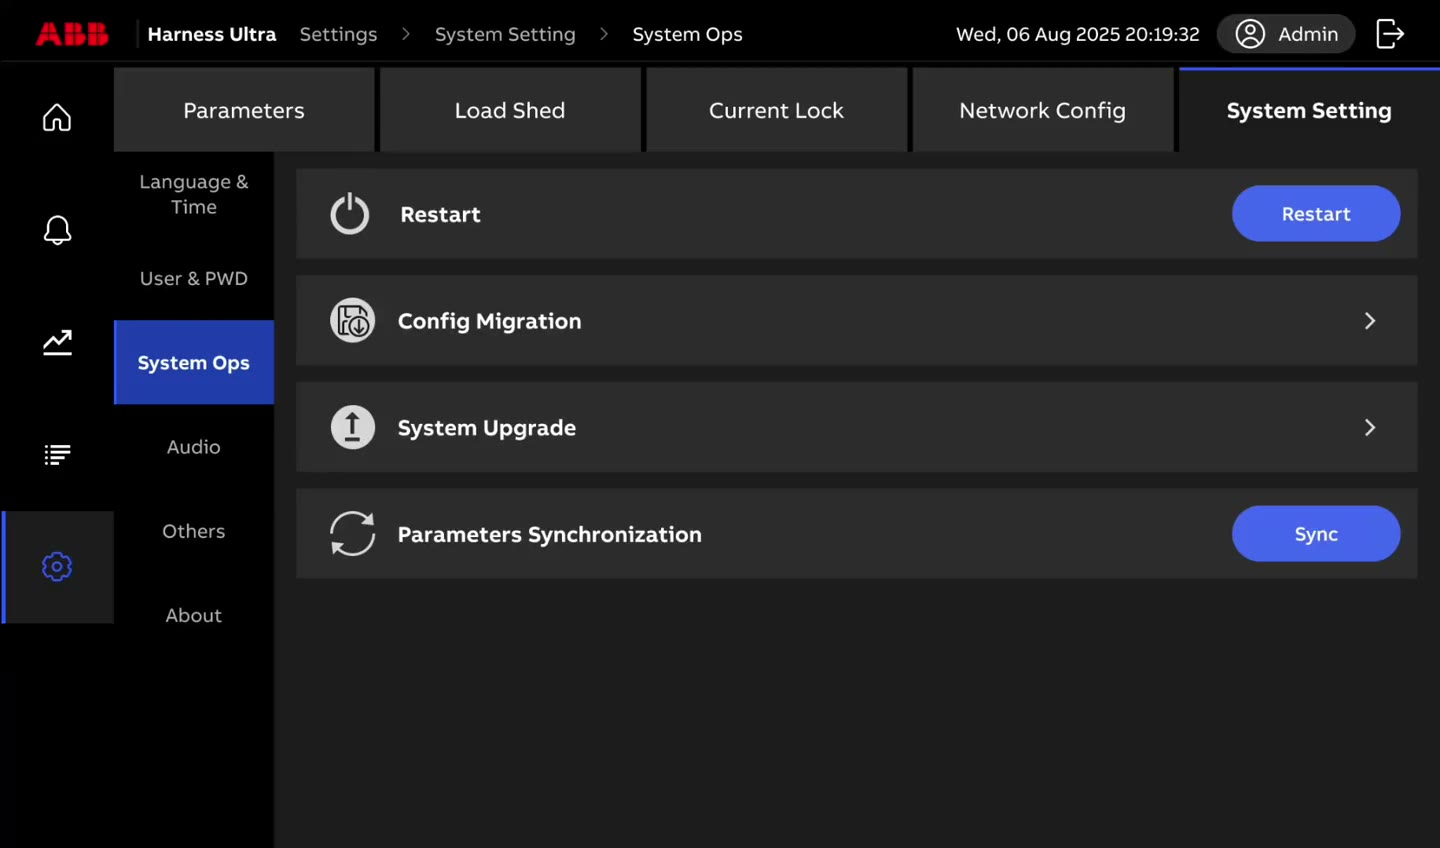
Task: Open the event list icon
Action: [x=57, y=455]
